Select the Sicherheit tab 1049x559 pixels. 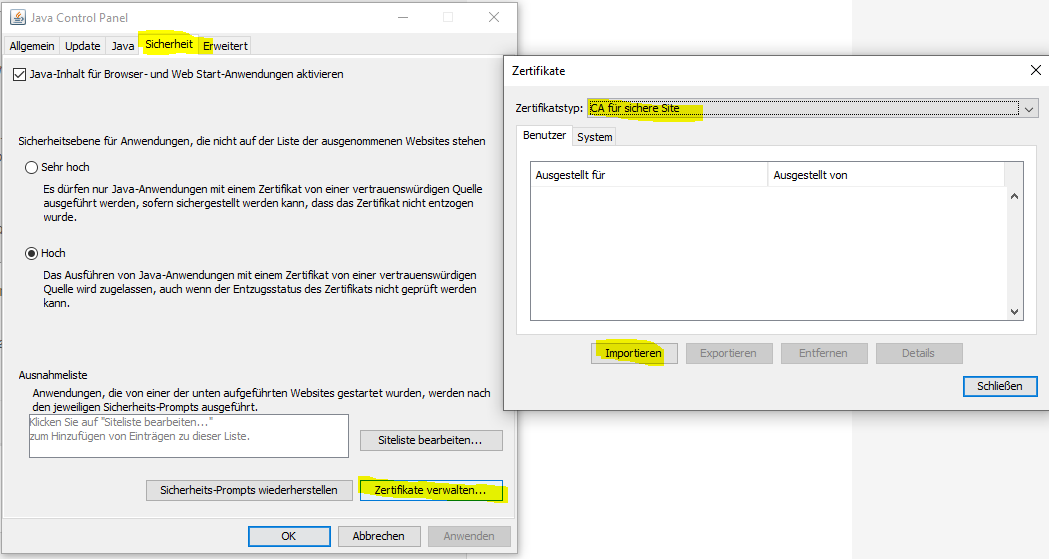[169, 44]
